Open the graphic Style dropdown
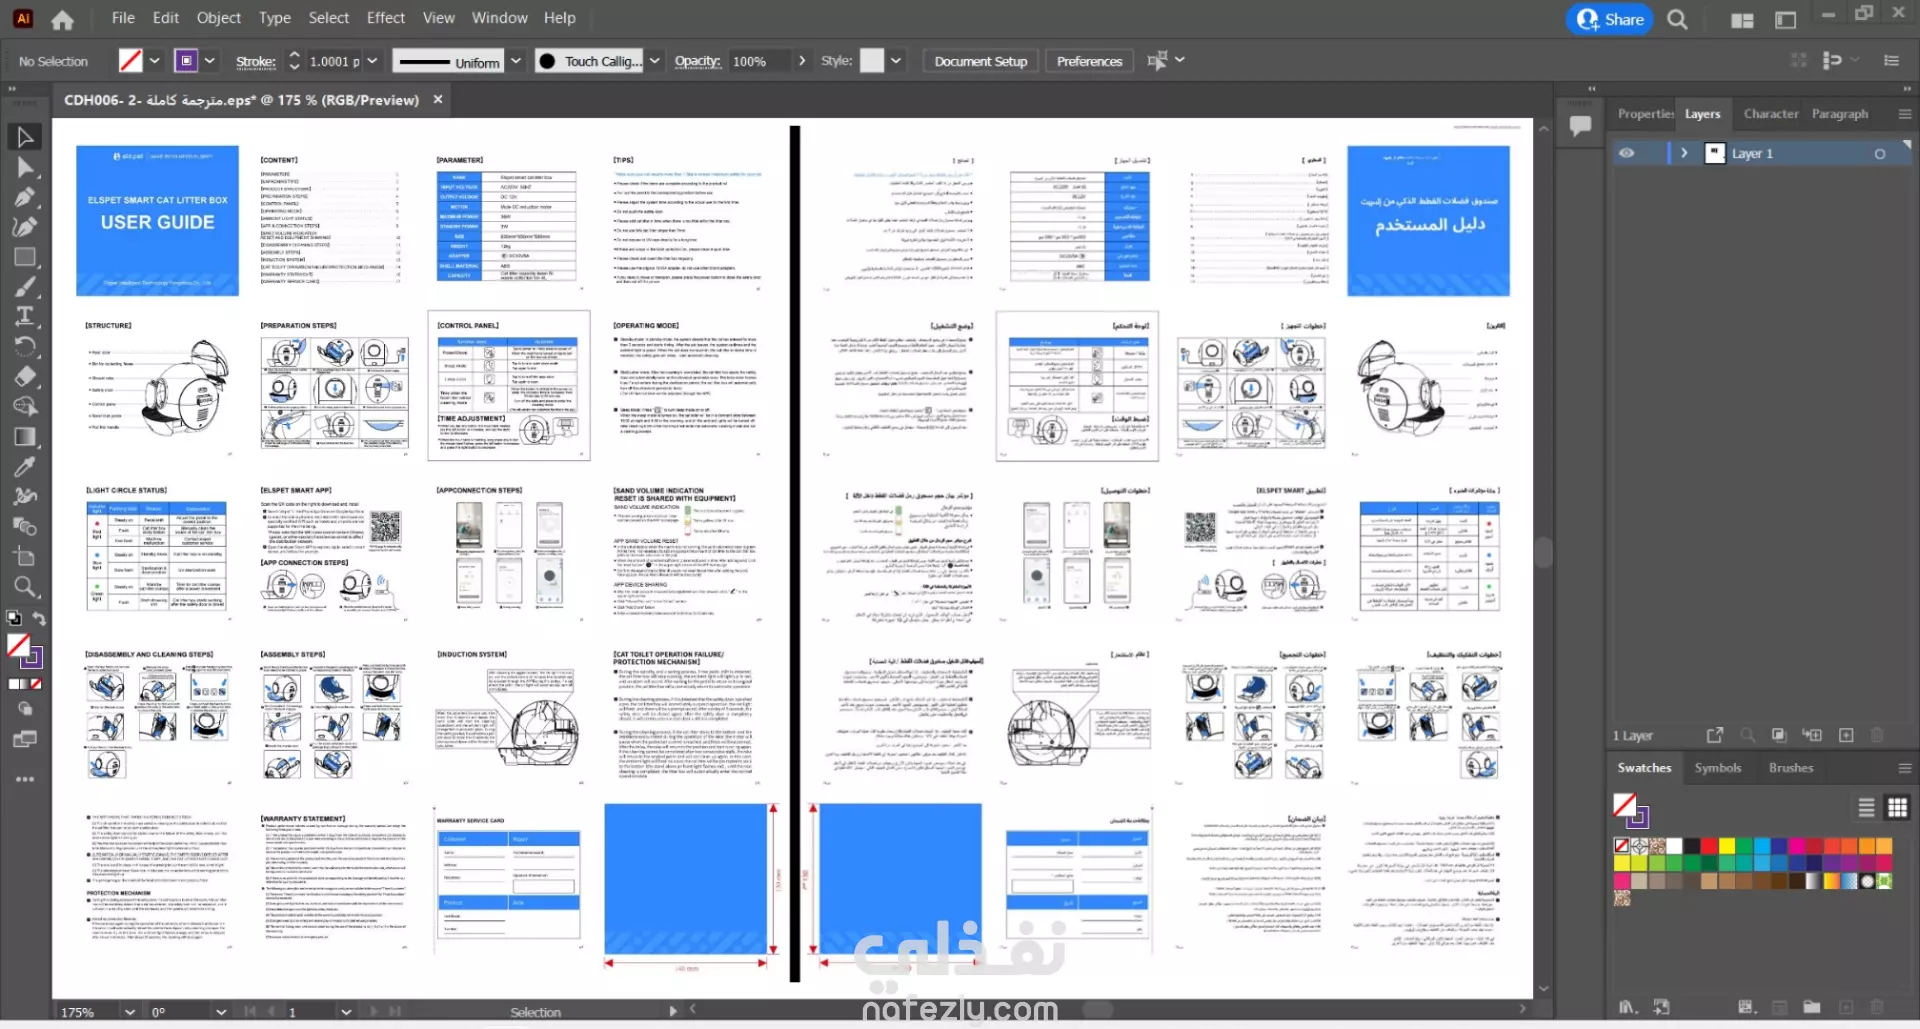The width and height of the screenshot is (1920, 1029). click(x=896, y=61)
